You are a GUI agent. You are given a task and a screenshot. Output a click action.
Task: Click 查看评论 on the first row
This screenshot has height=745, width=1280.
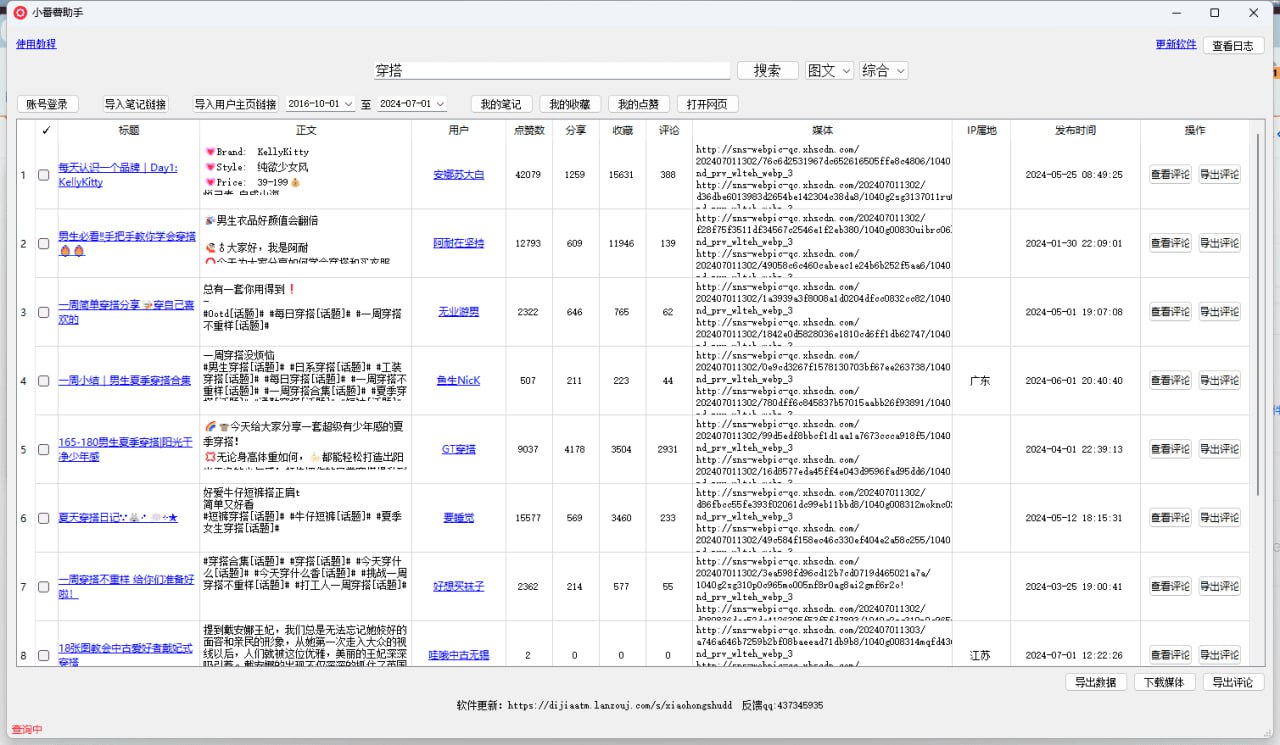coord(1170,173)
